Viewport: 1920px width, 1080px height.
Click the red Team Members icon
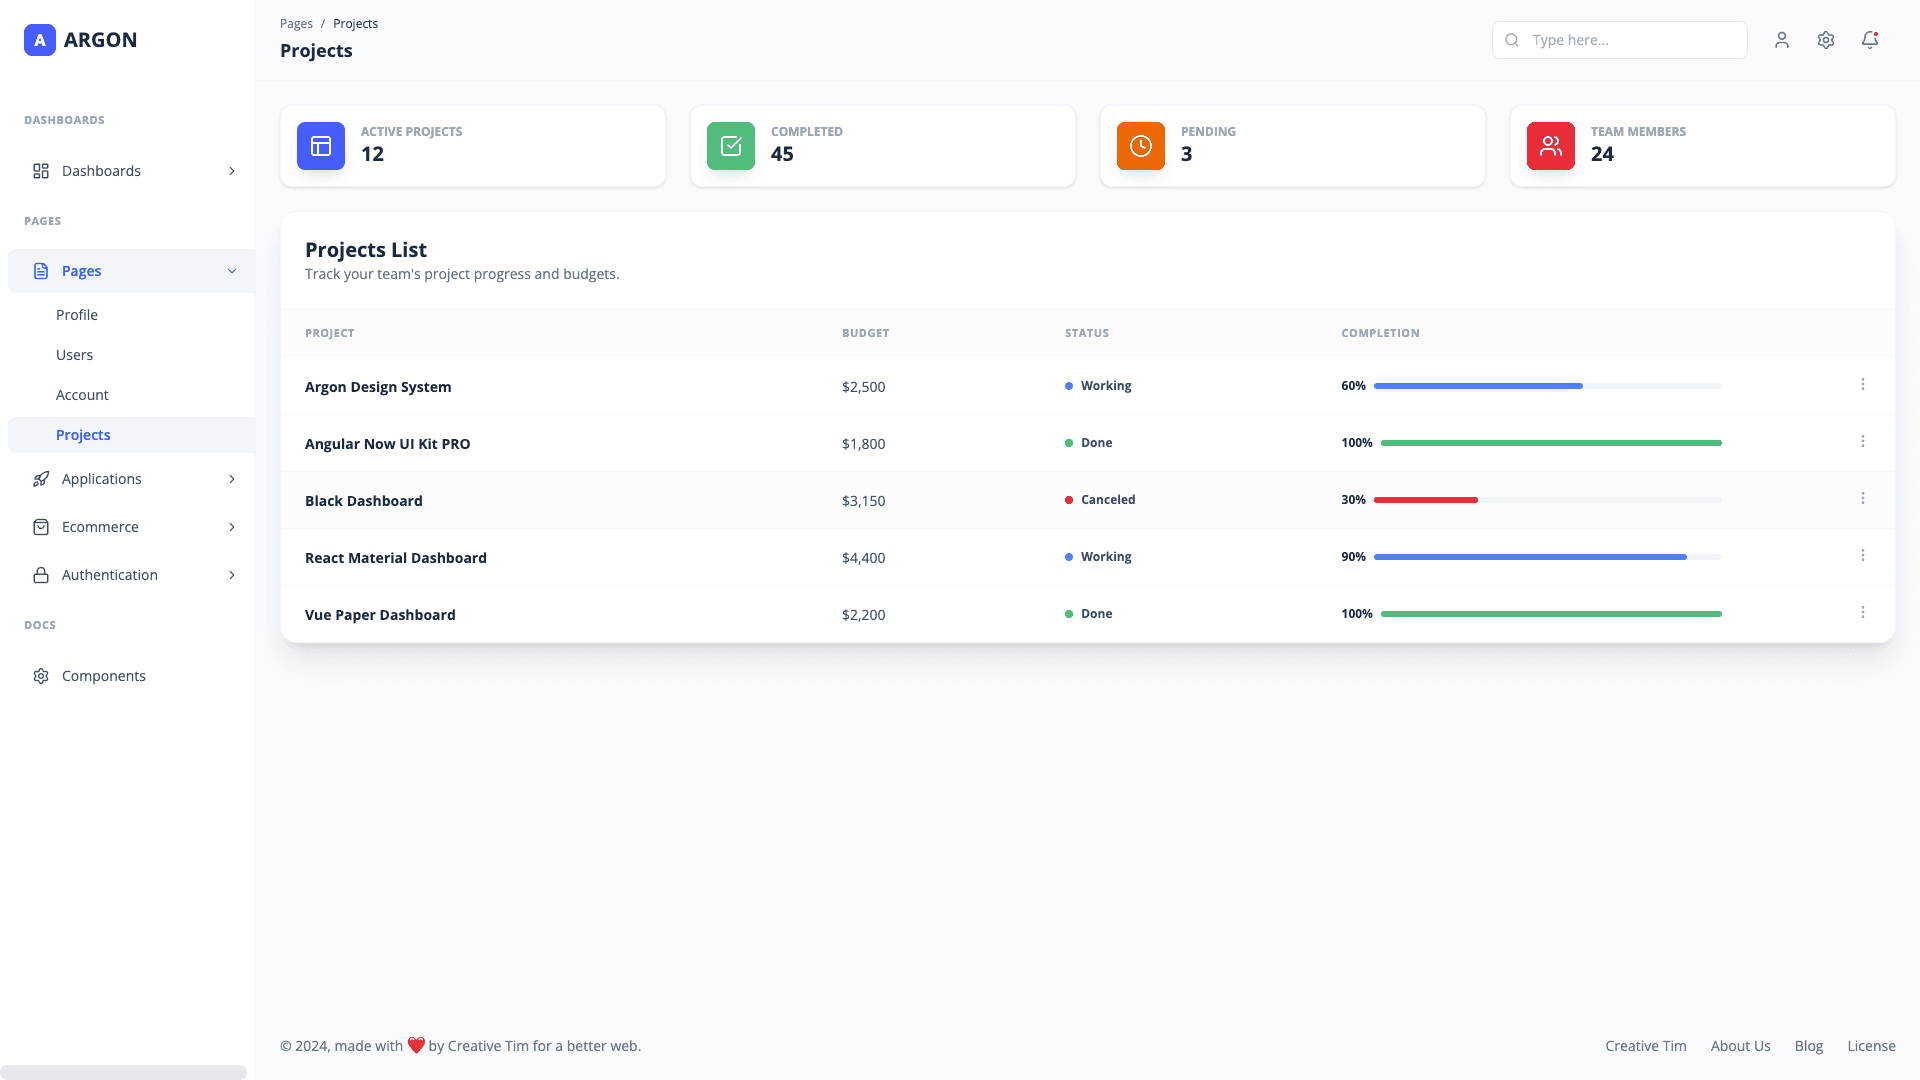[x=1550, y=146]
